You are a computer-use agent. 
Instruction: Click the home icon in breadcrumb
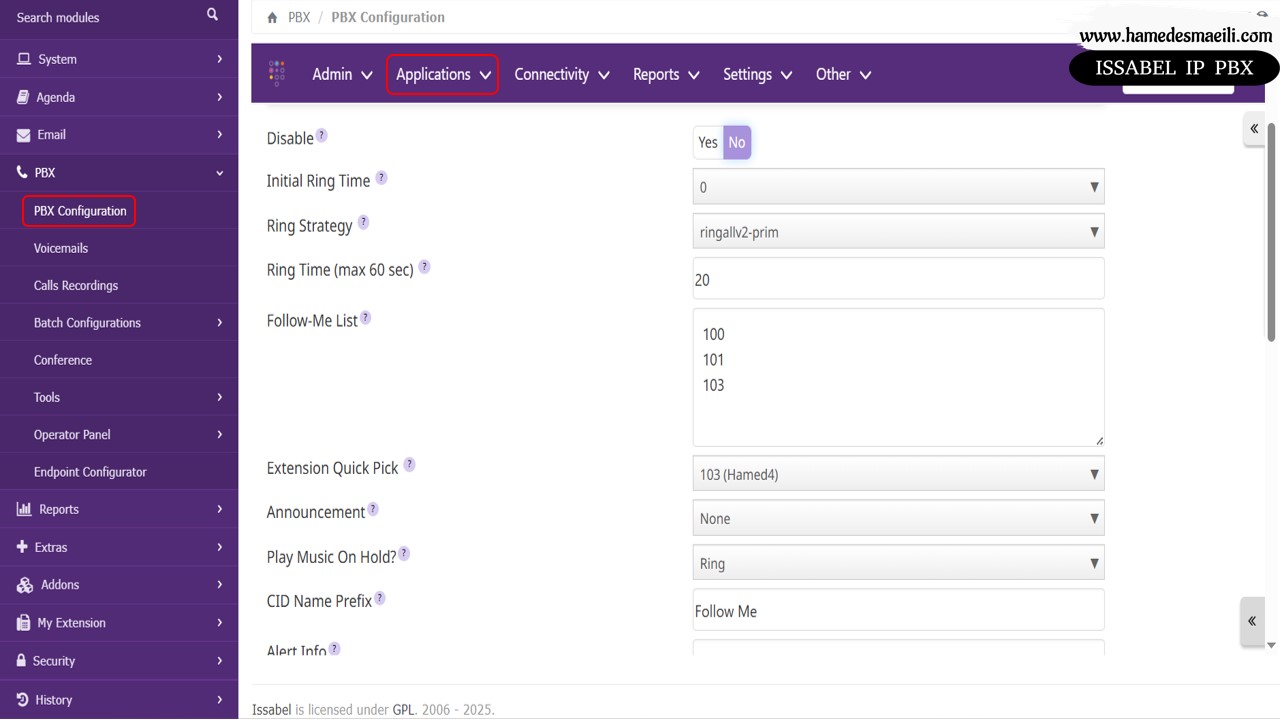pyautogui.click(x=272, y=18)
